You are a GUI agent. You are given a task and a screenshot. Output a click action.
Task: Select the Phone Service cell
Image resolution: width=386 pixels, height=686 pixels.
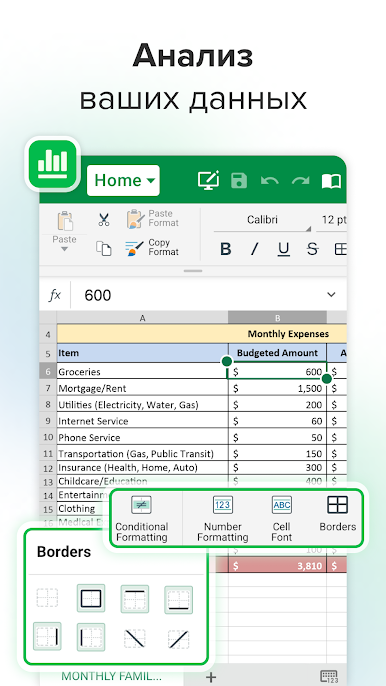(143, 437)
